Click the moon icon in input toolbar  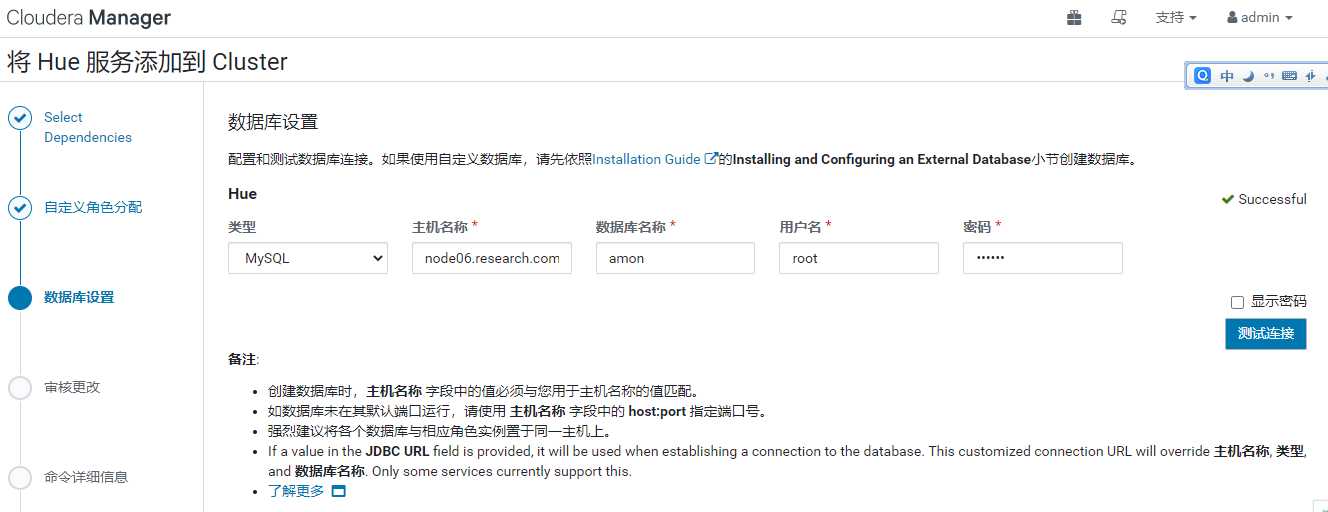(1248, 76)
